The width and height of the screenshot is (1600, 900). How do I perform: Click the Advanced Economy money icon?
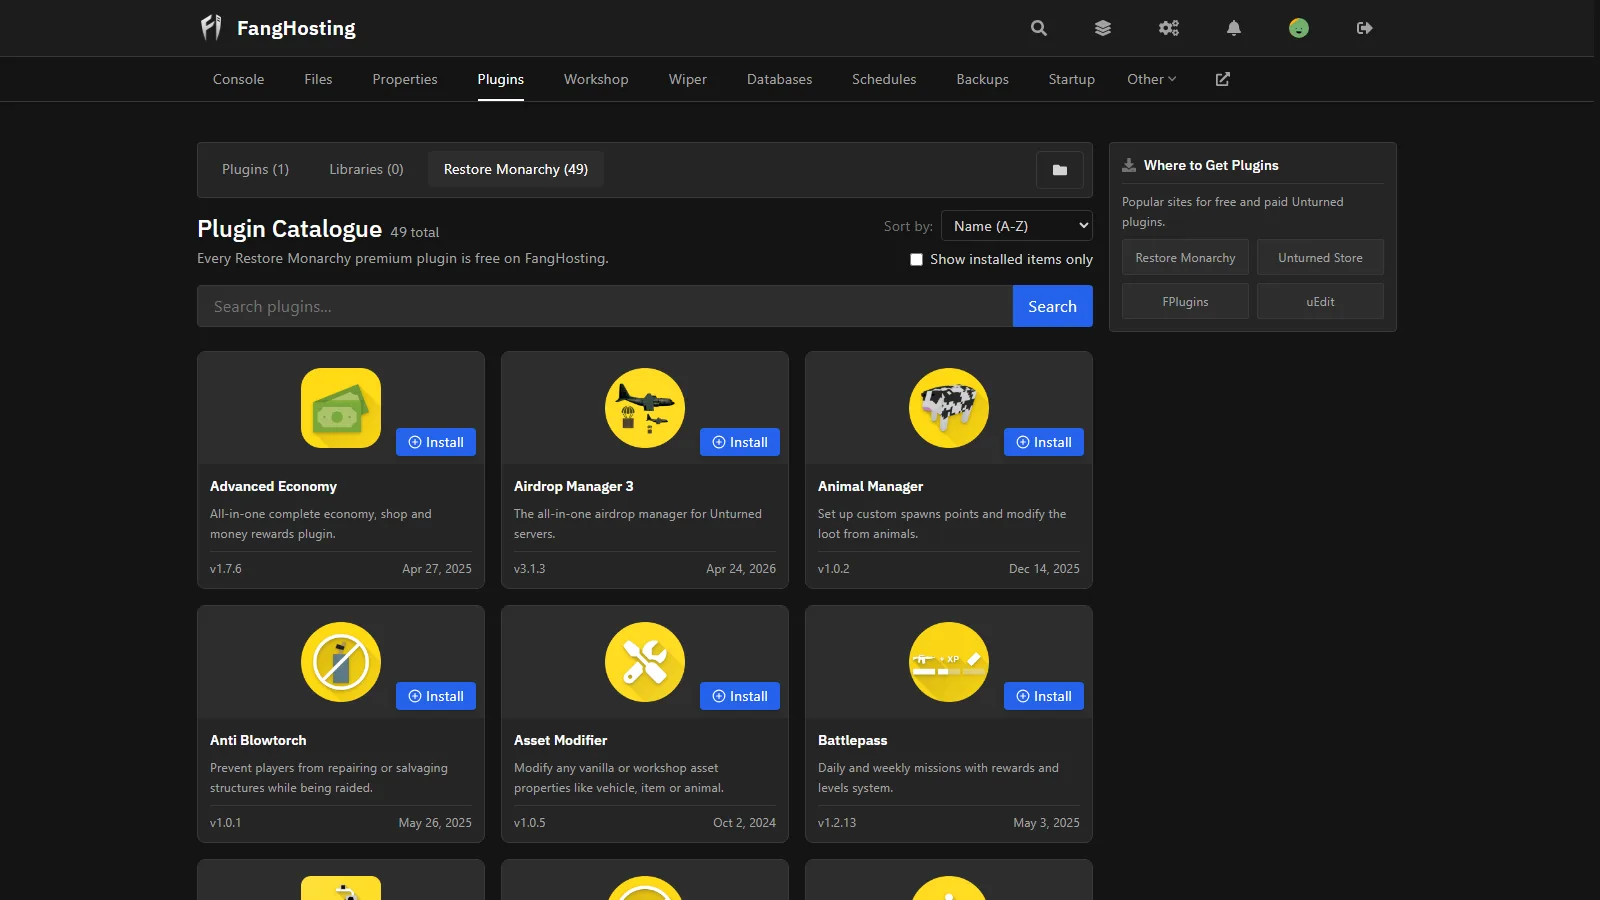point(341,408)
